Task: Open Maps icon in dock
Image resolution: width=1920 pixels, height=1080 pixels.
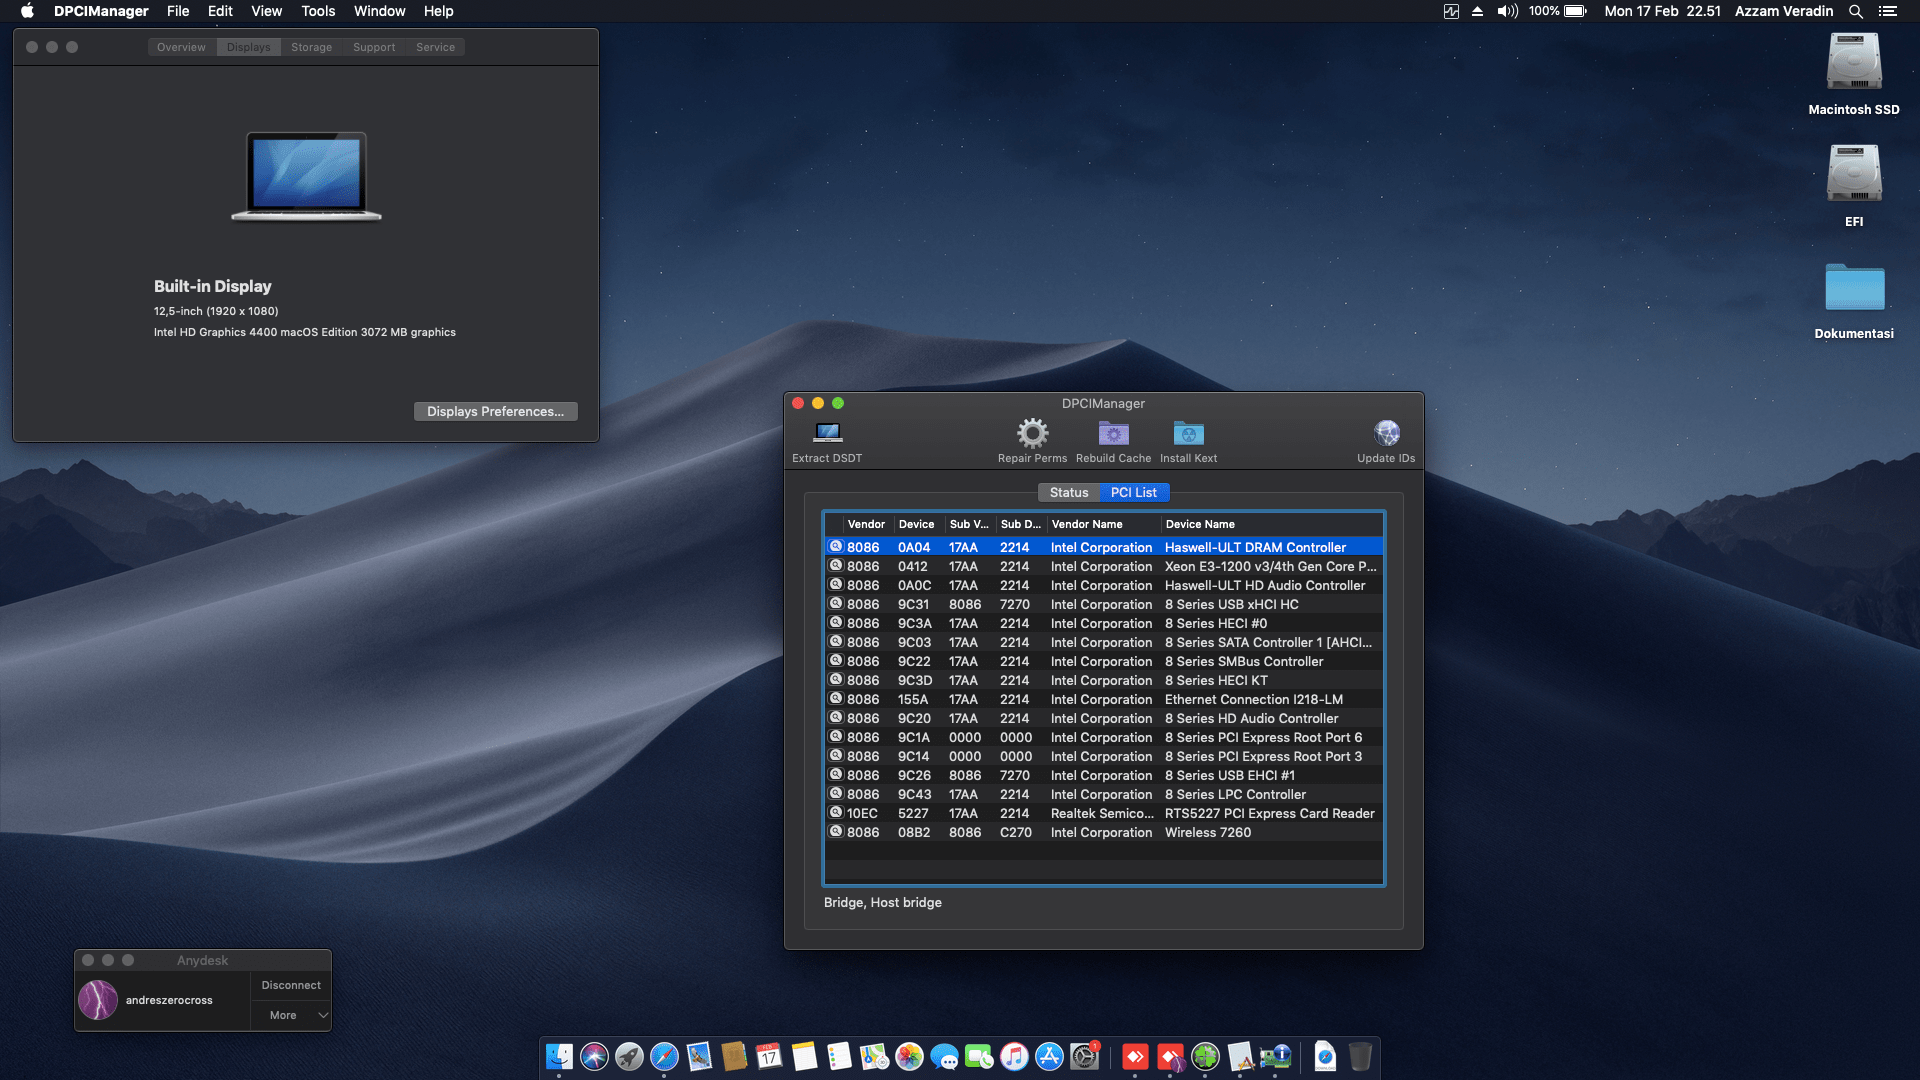Action: pos(874,1056)
